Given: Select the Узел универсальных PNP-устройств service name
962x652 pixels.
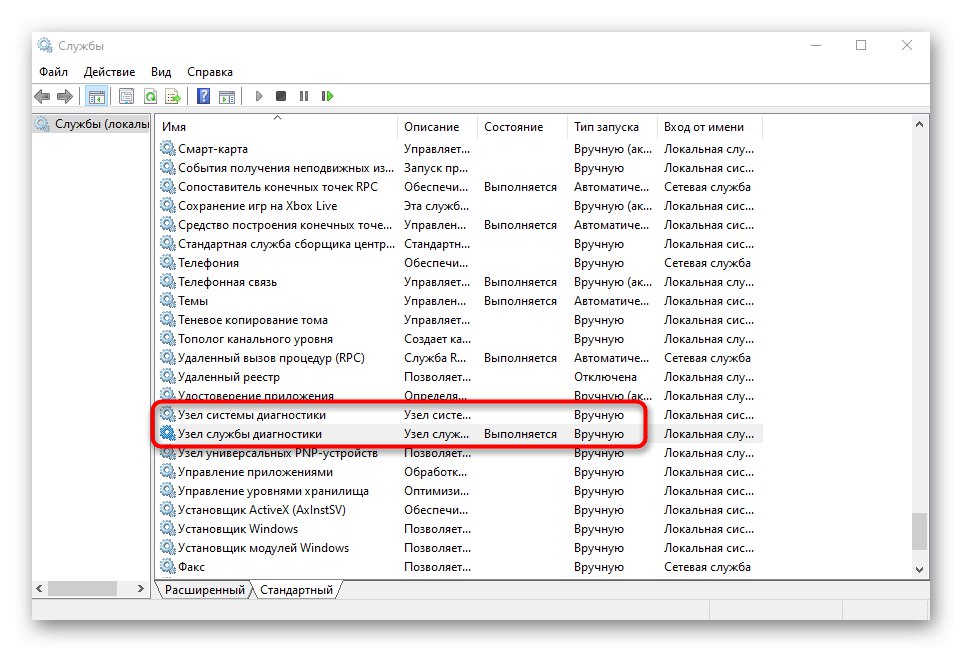Looking at the screenshot, I should 278,453.
